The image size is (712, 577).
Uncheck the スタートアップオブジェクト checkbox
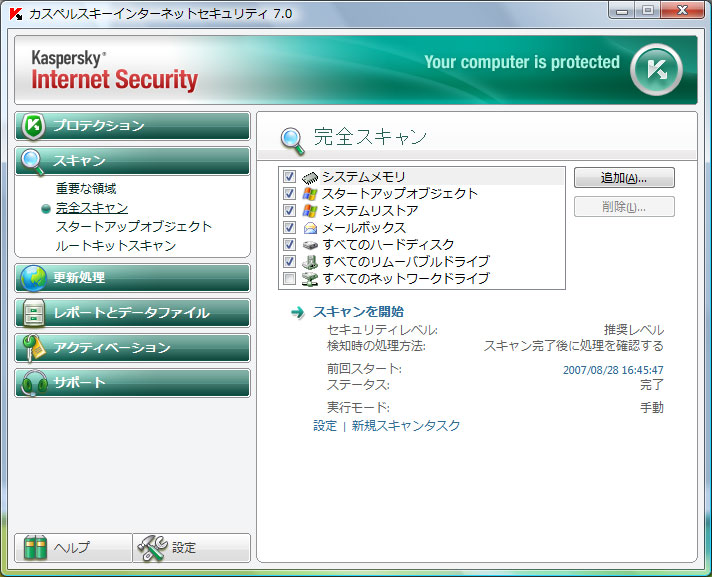[289, 193]
